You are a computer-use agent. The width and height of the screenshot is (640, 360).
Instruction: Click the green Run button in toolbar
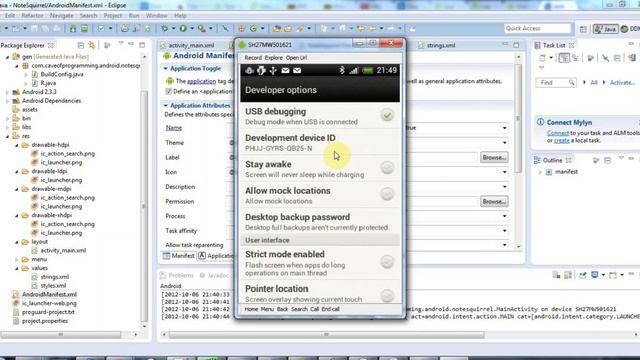tap(183, 29)
